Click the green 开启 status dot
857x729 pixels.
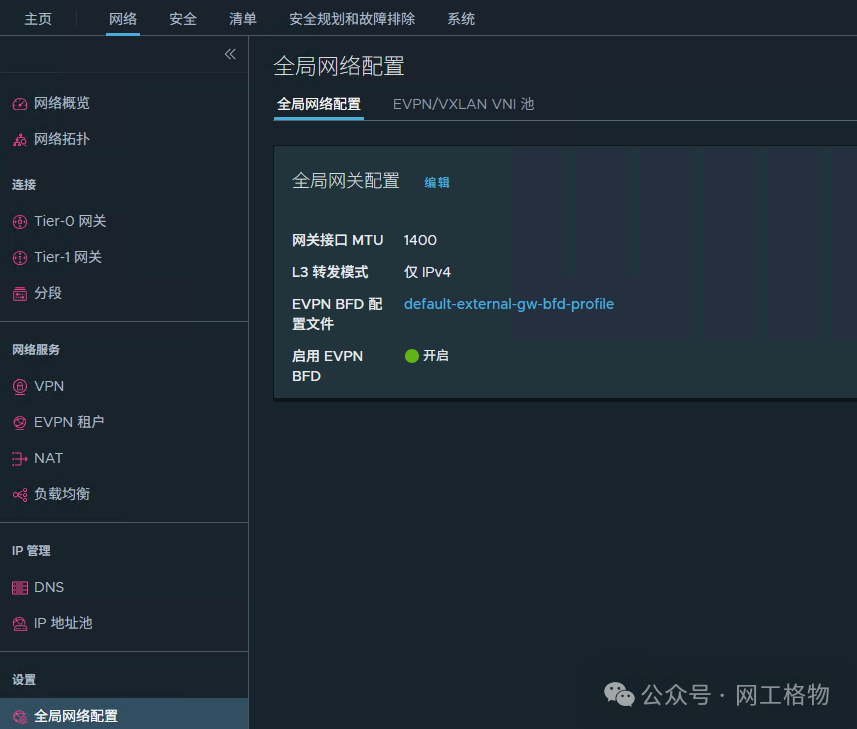[411, 355]
